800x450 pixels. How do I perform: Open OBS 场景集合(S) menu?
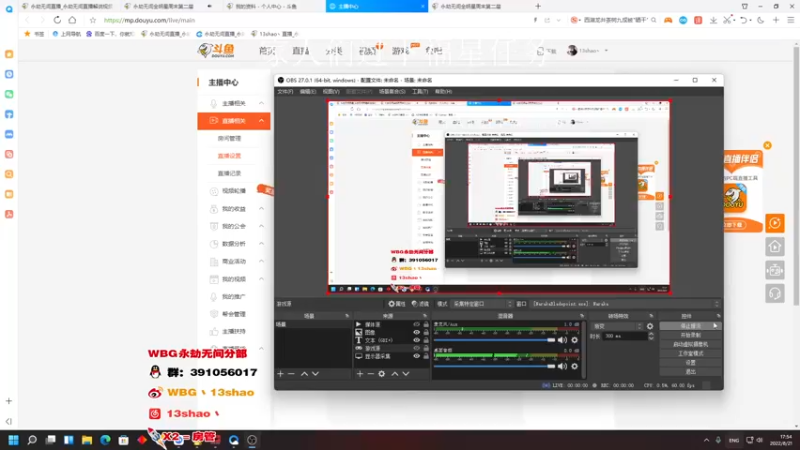coord(392,92)
